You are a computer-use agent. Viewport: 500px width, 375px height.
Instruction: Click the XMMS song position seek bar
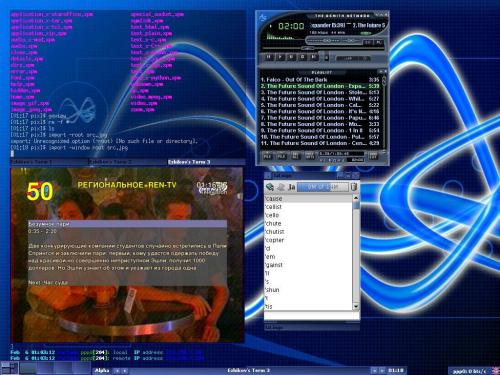[x=325, y=49]
